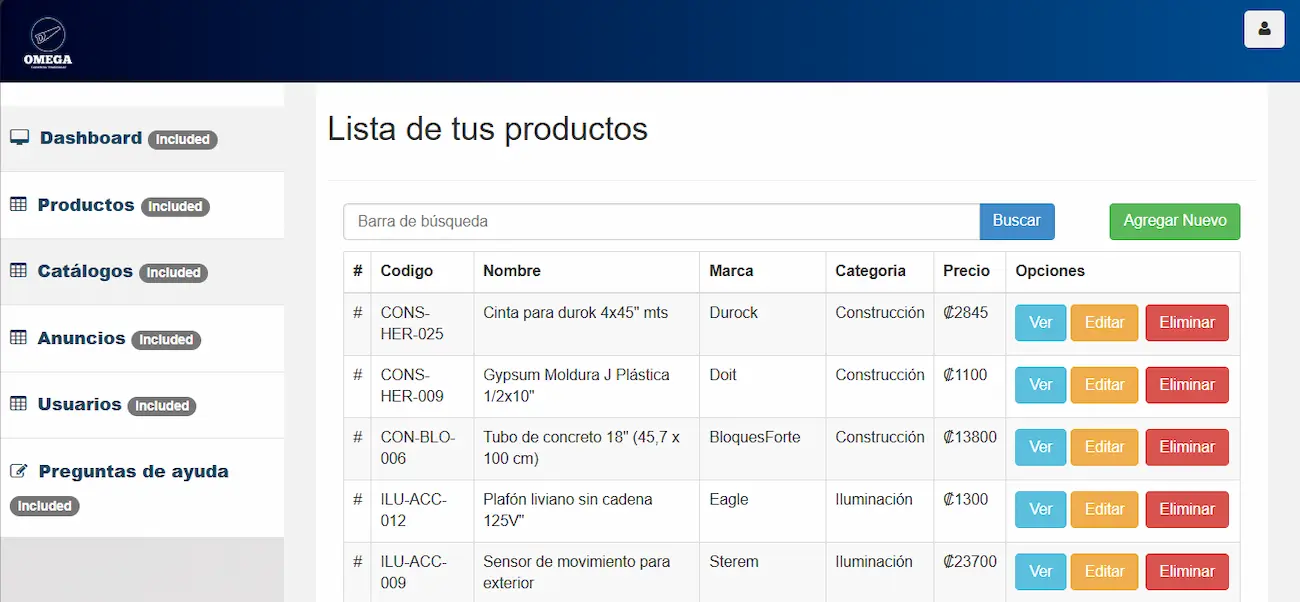Click the Omega logo in header
This screenshot has height=602, width=1300.
click(47, 42)
